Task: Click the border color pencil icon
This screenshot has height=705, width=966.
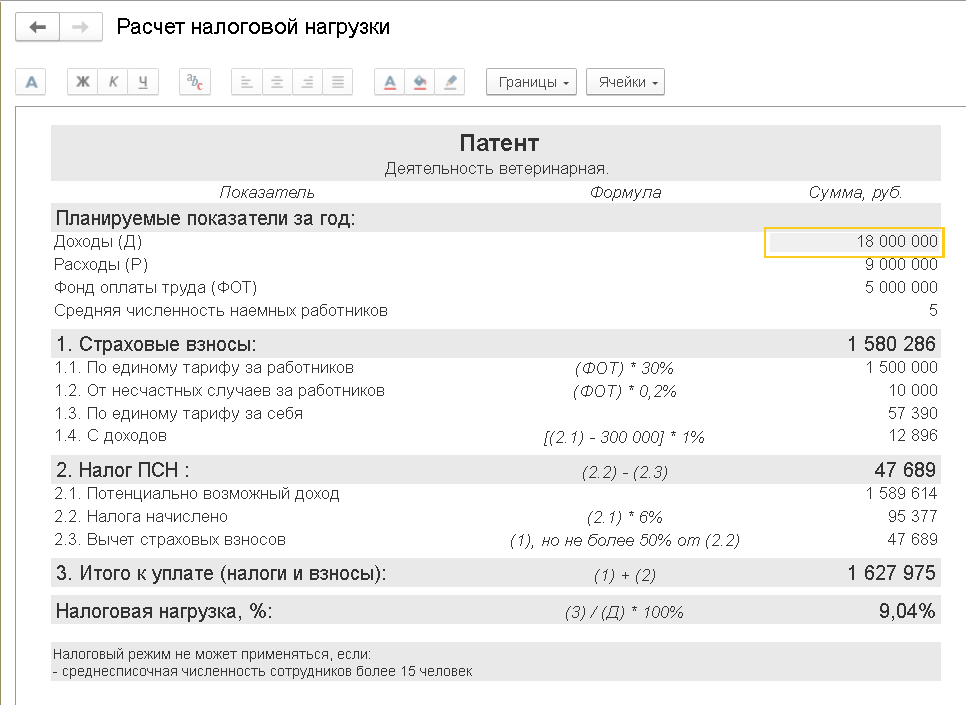Action: tap(450, 82)
